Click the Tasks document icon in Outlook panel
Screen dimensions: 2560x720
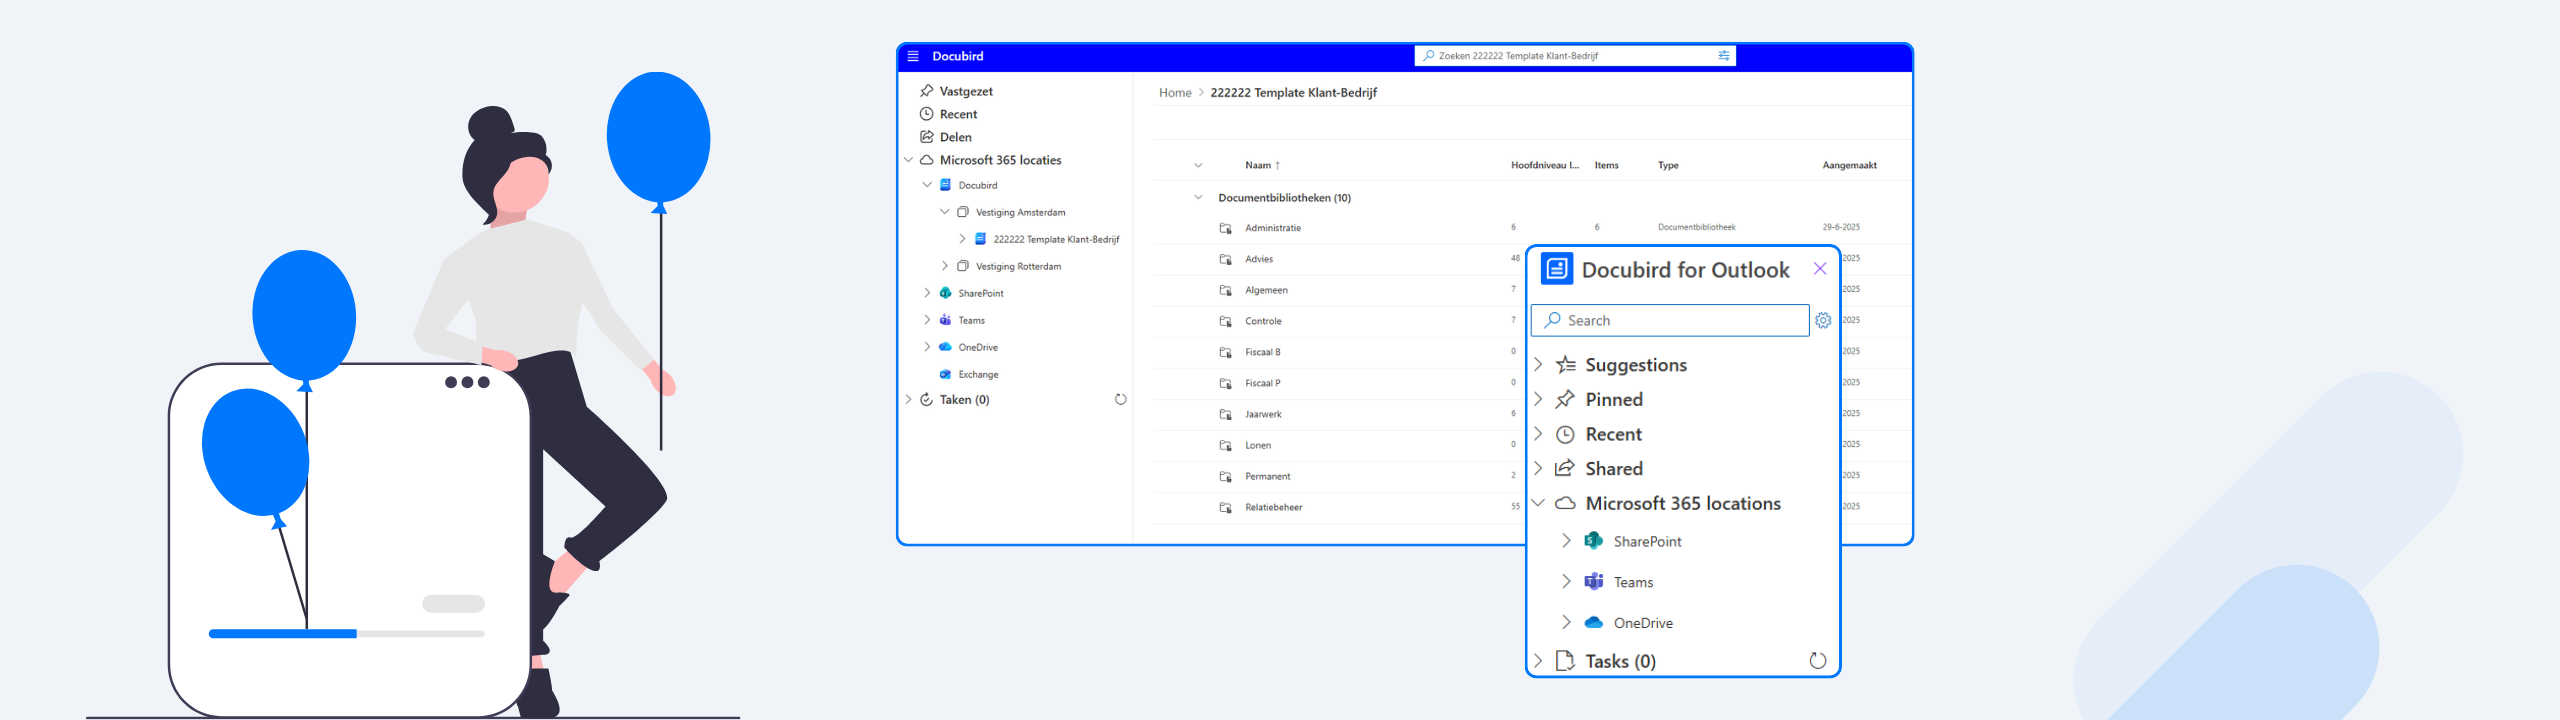coord(1566,661)
